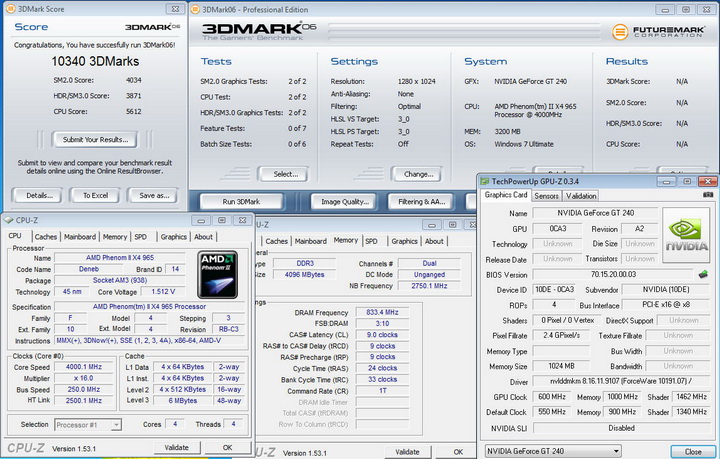Click the Change settings button
This screenshot has height=459, width=720.
[418, 174]
